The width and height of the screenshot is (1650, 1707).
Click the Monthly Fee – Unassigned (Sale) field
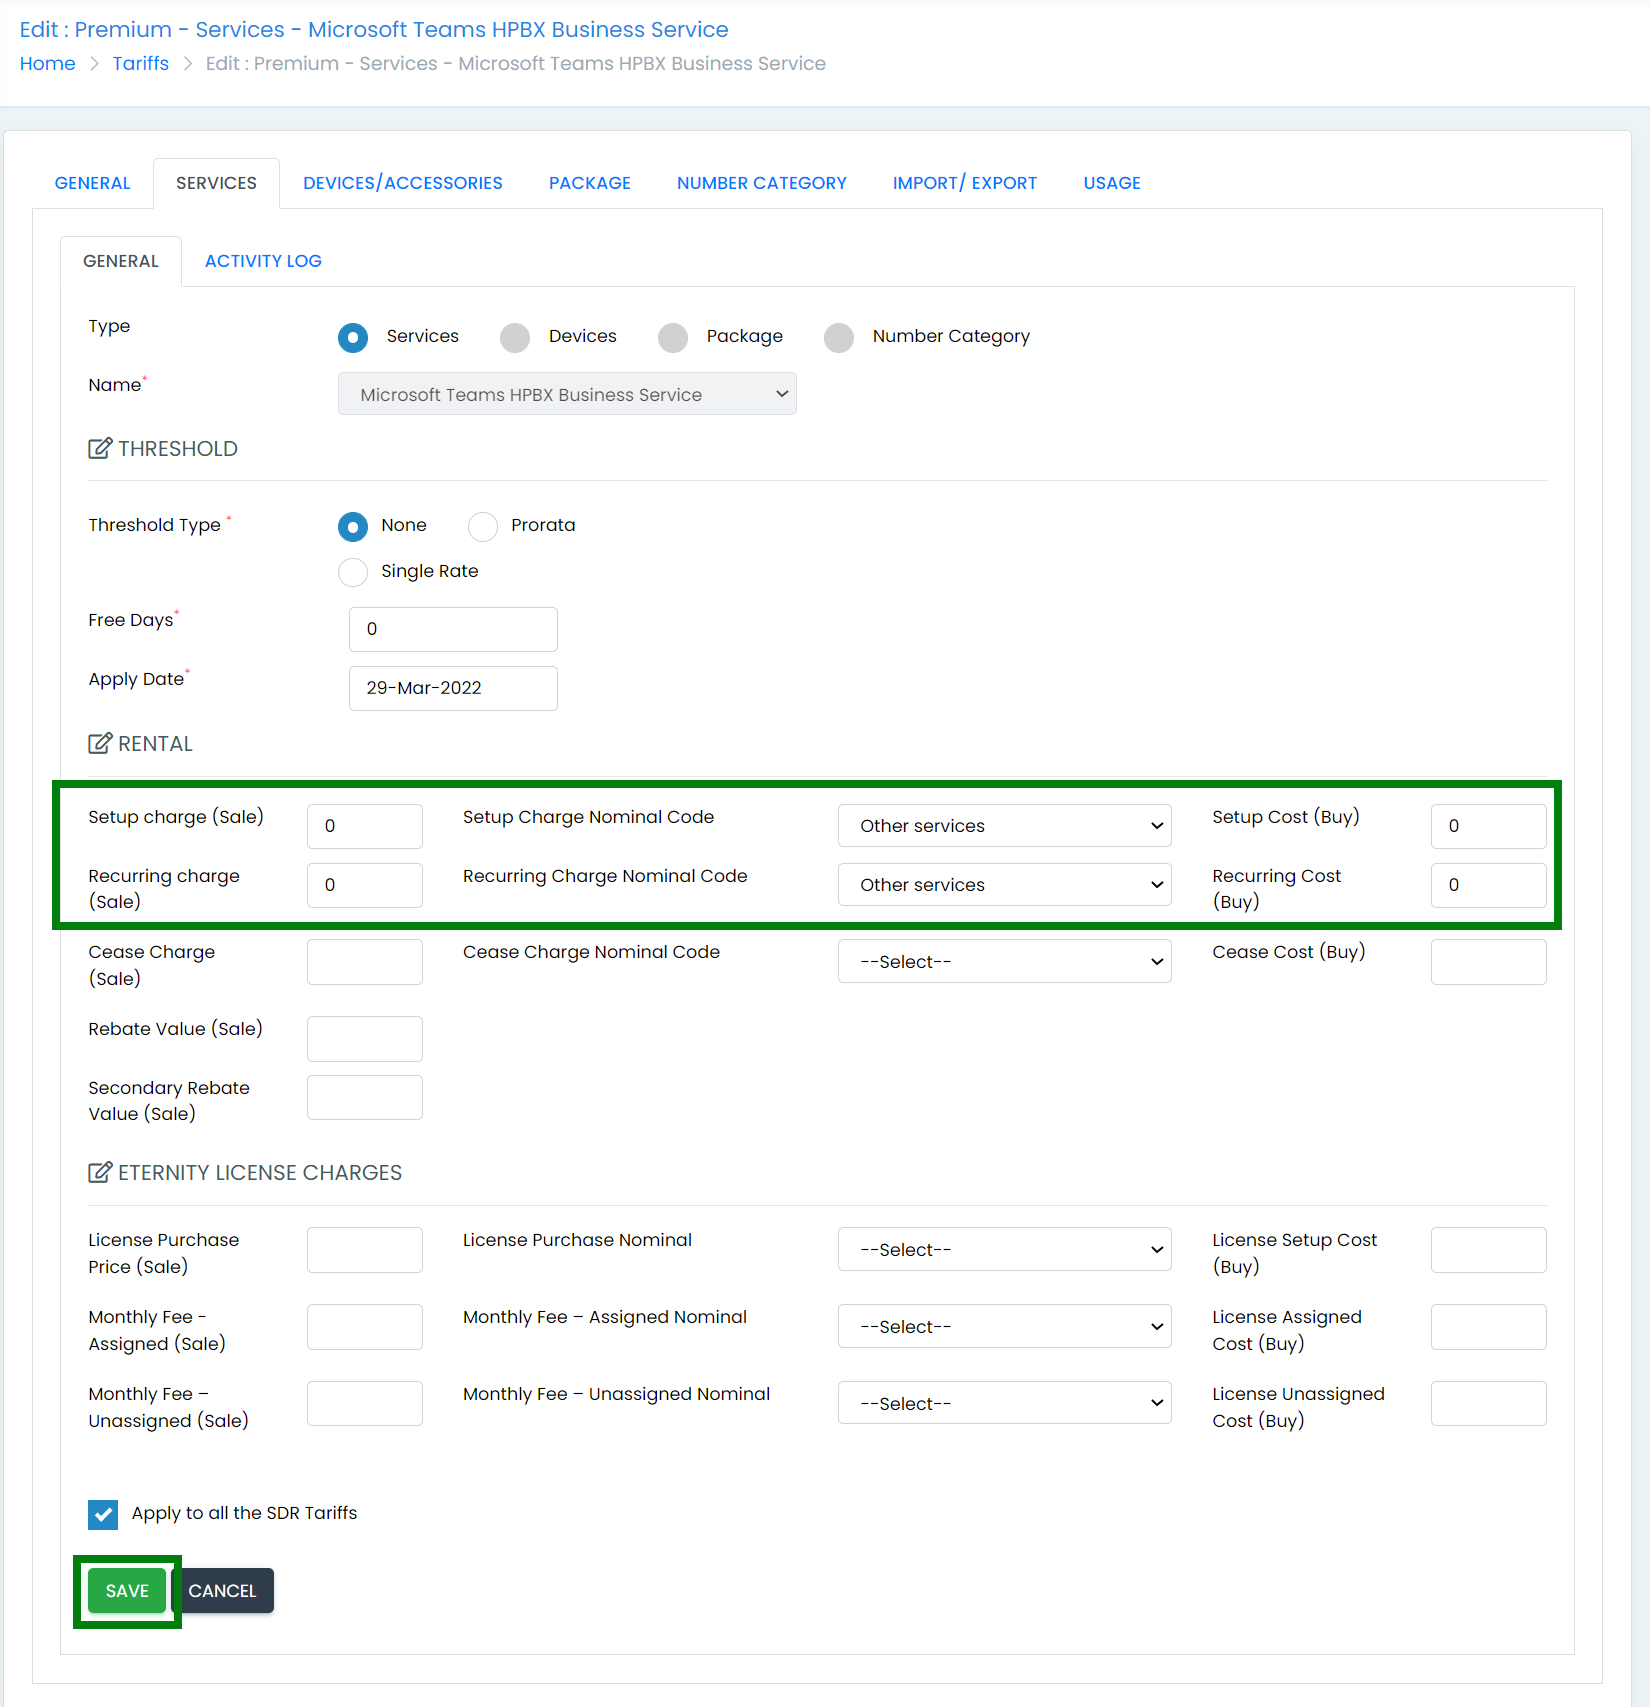click(x=365, y=1404)
